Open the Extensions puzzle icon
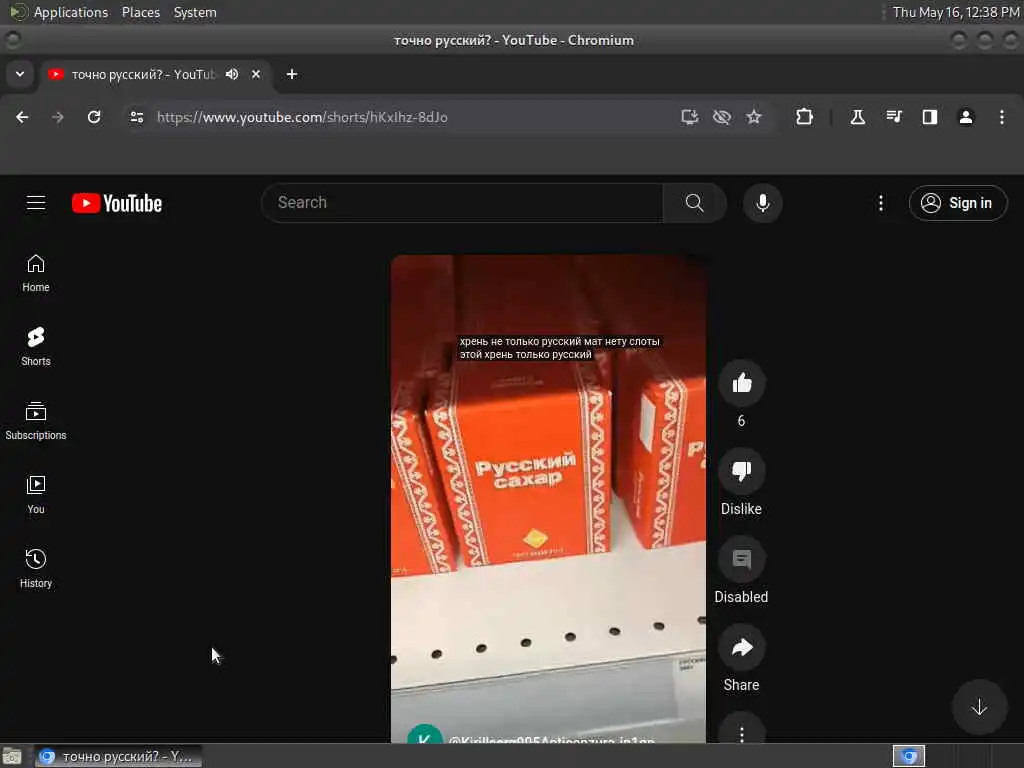1024x768 pixels. (x=805, y=117)
